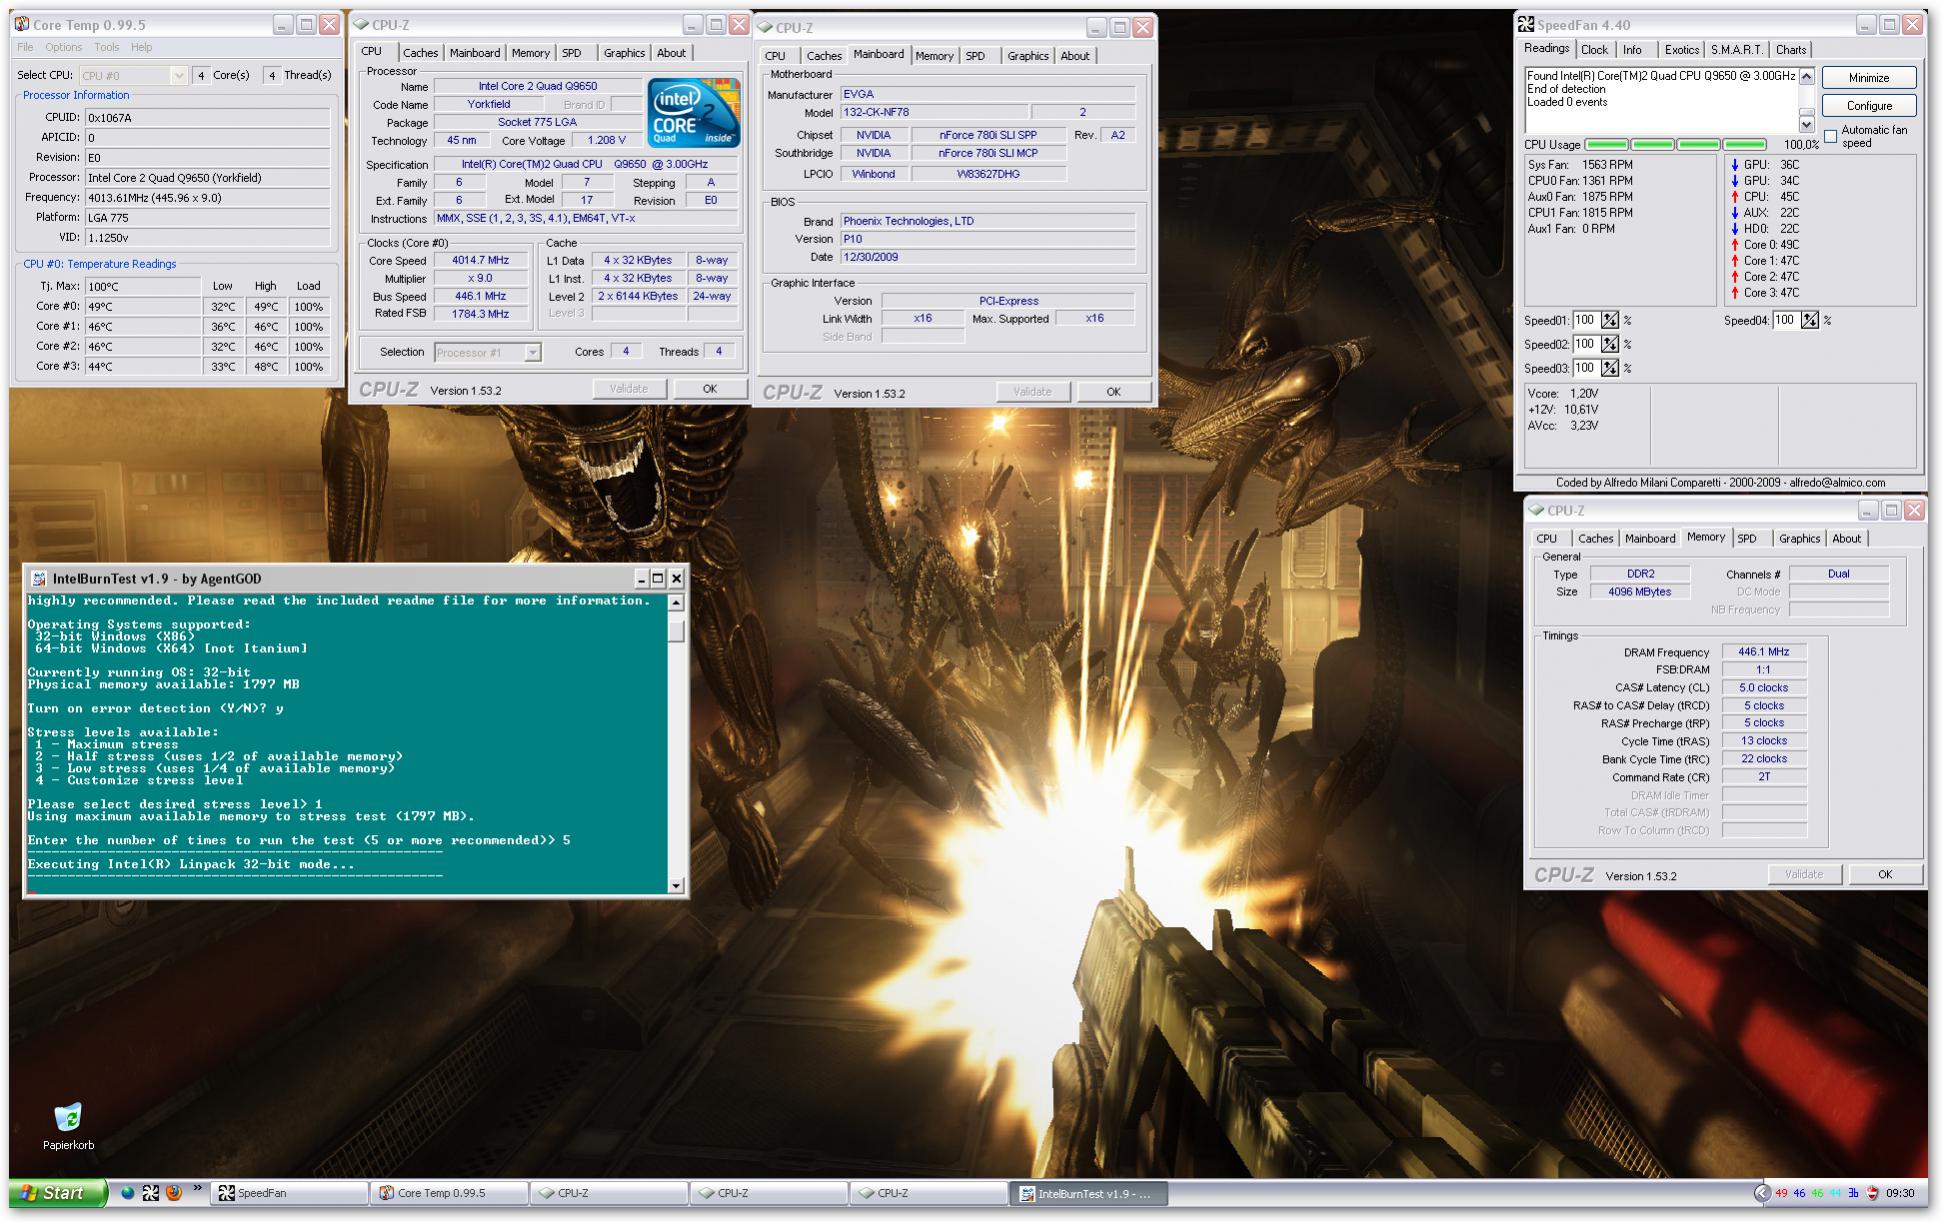Click the Speed01 up/down spinner
Screen dimensions: 1942x1222
1609,320
